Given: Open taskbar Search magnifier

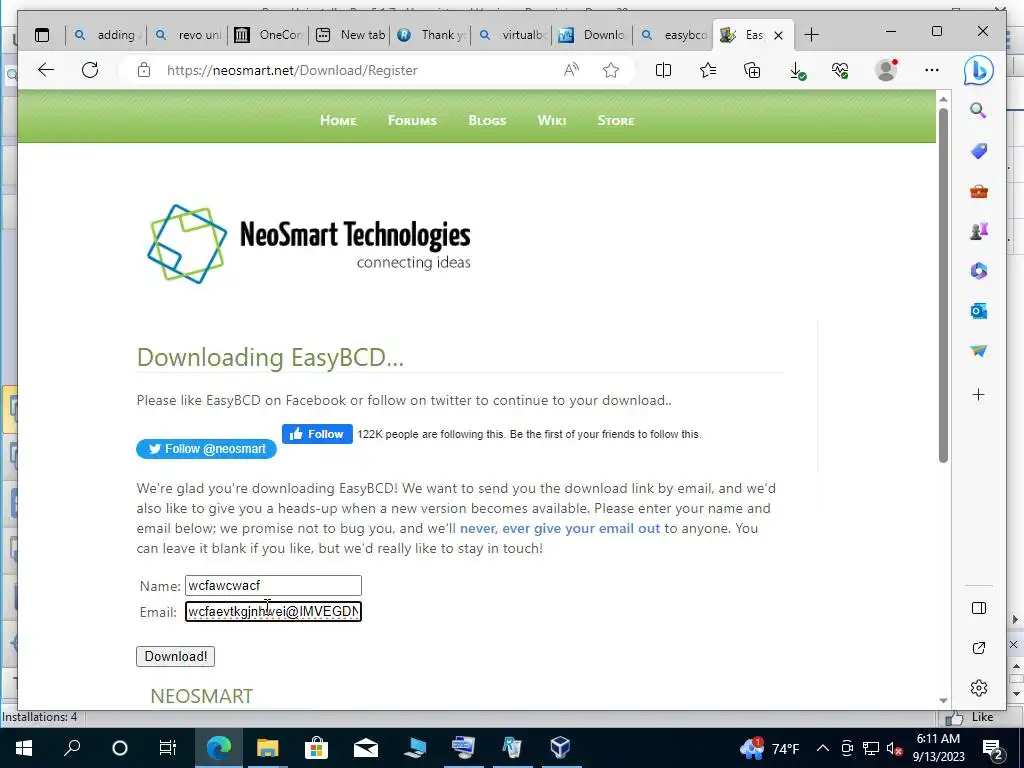Looking at the screenshot, I should point(72,747).
